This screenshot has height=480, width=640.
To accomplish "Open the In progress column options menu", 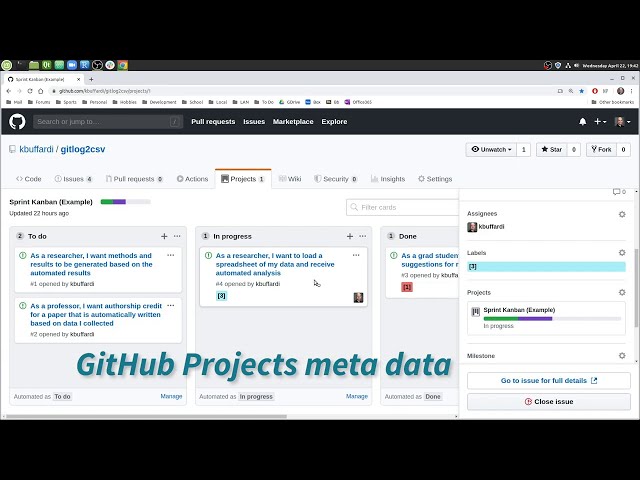I will [362, 236].
